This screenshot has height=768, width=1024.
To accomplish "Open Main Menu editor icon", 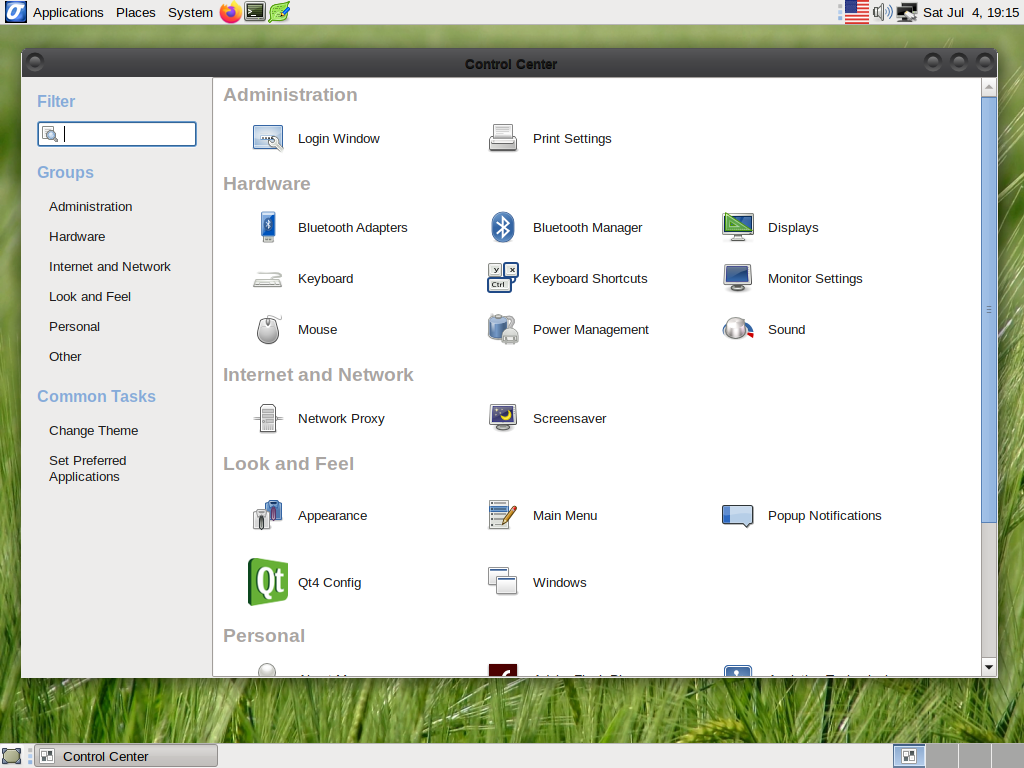I will [x=503, y=515].
